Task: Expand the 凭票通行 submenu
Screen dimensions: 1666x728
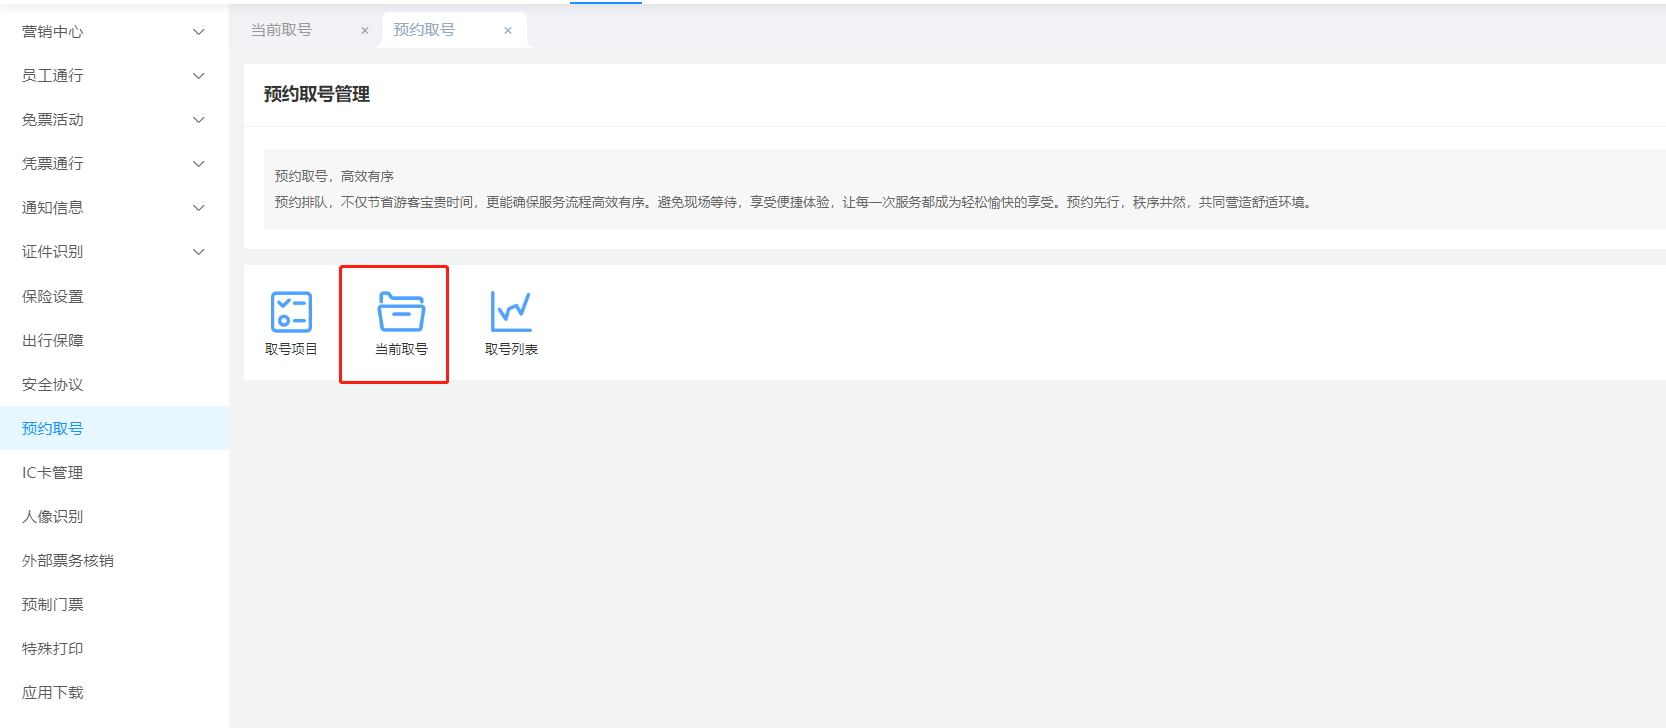Action: click(198, 164)
